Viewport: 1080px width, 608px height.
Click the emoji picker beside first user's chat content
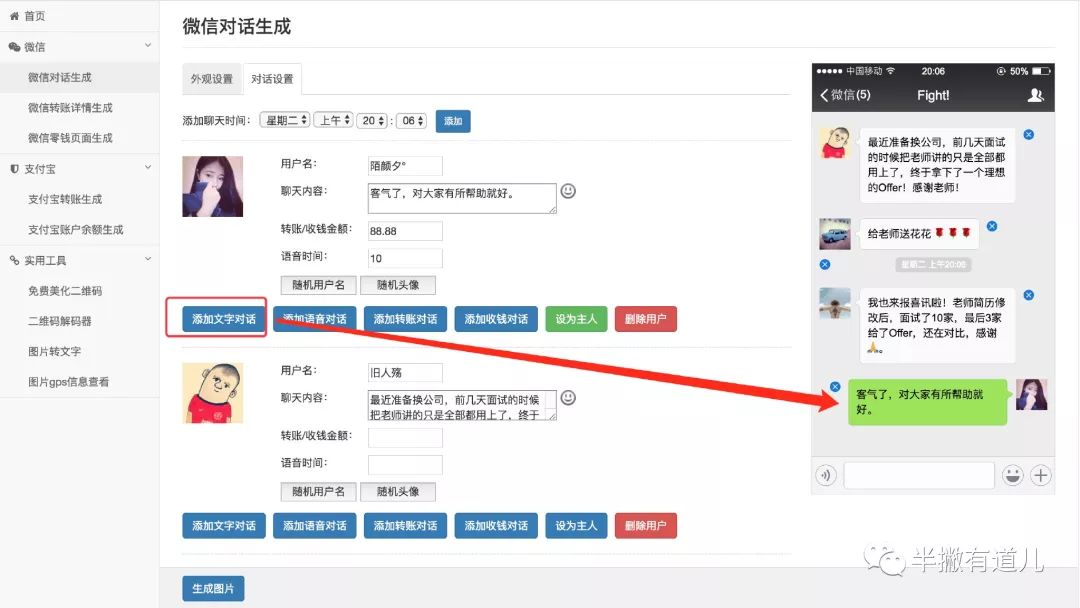click(568, 191)
